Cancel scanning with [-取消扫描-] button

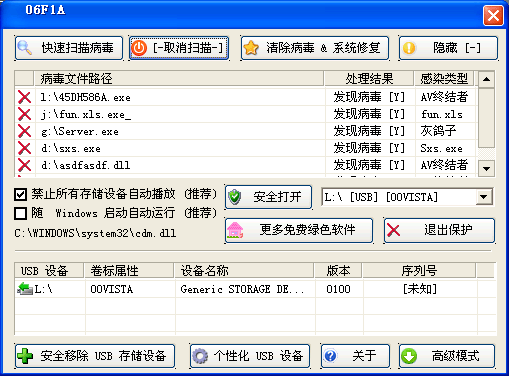(179, 48)
